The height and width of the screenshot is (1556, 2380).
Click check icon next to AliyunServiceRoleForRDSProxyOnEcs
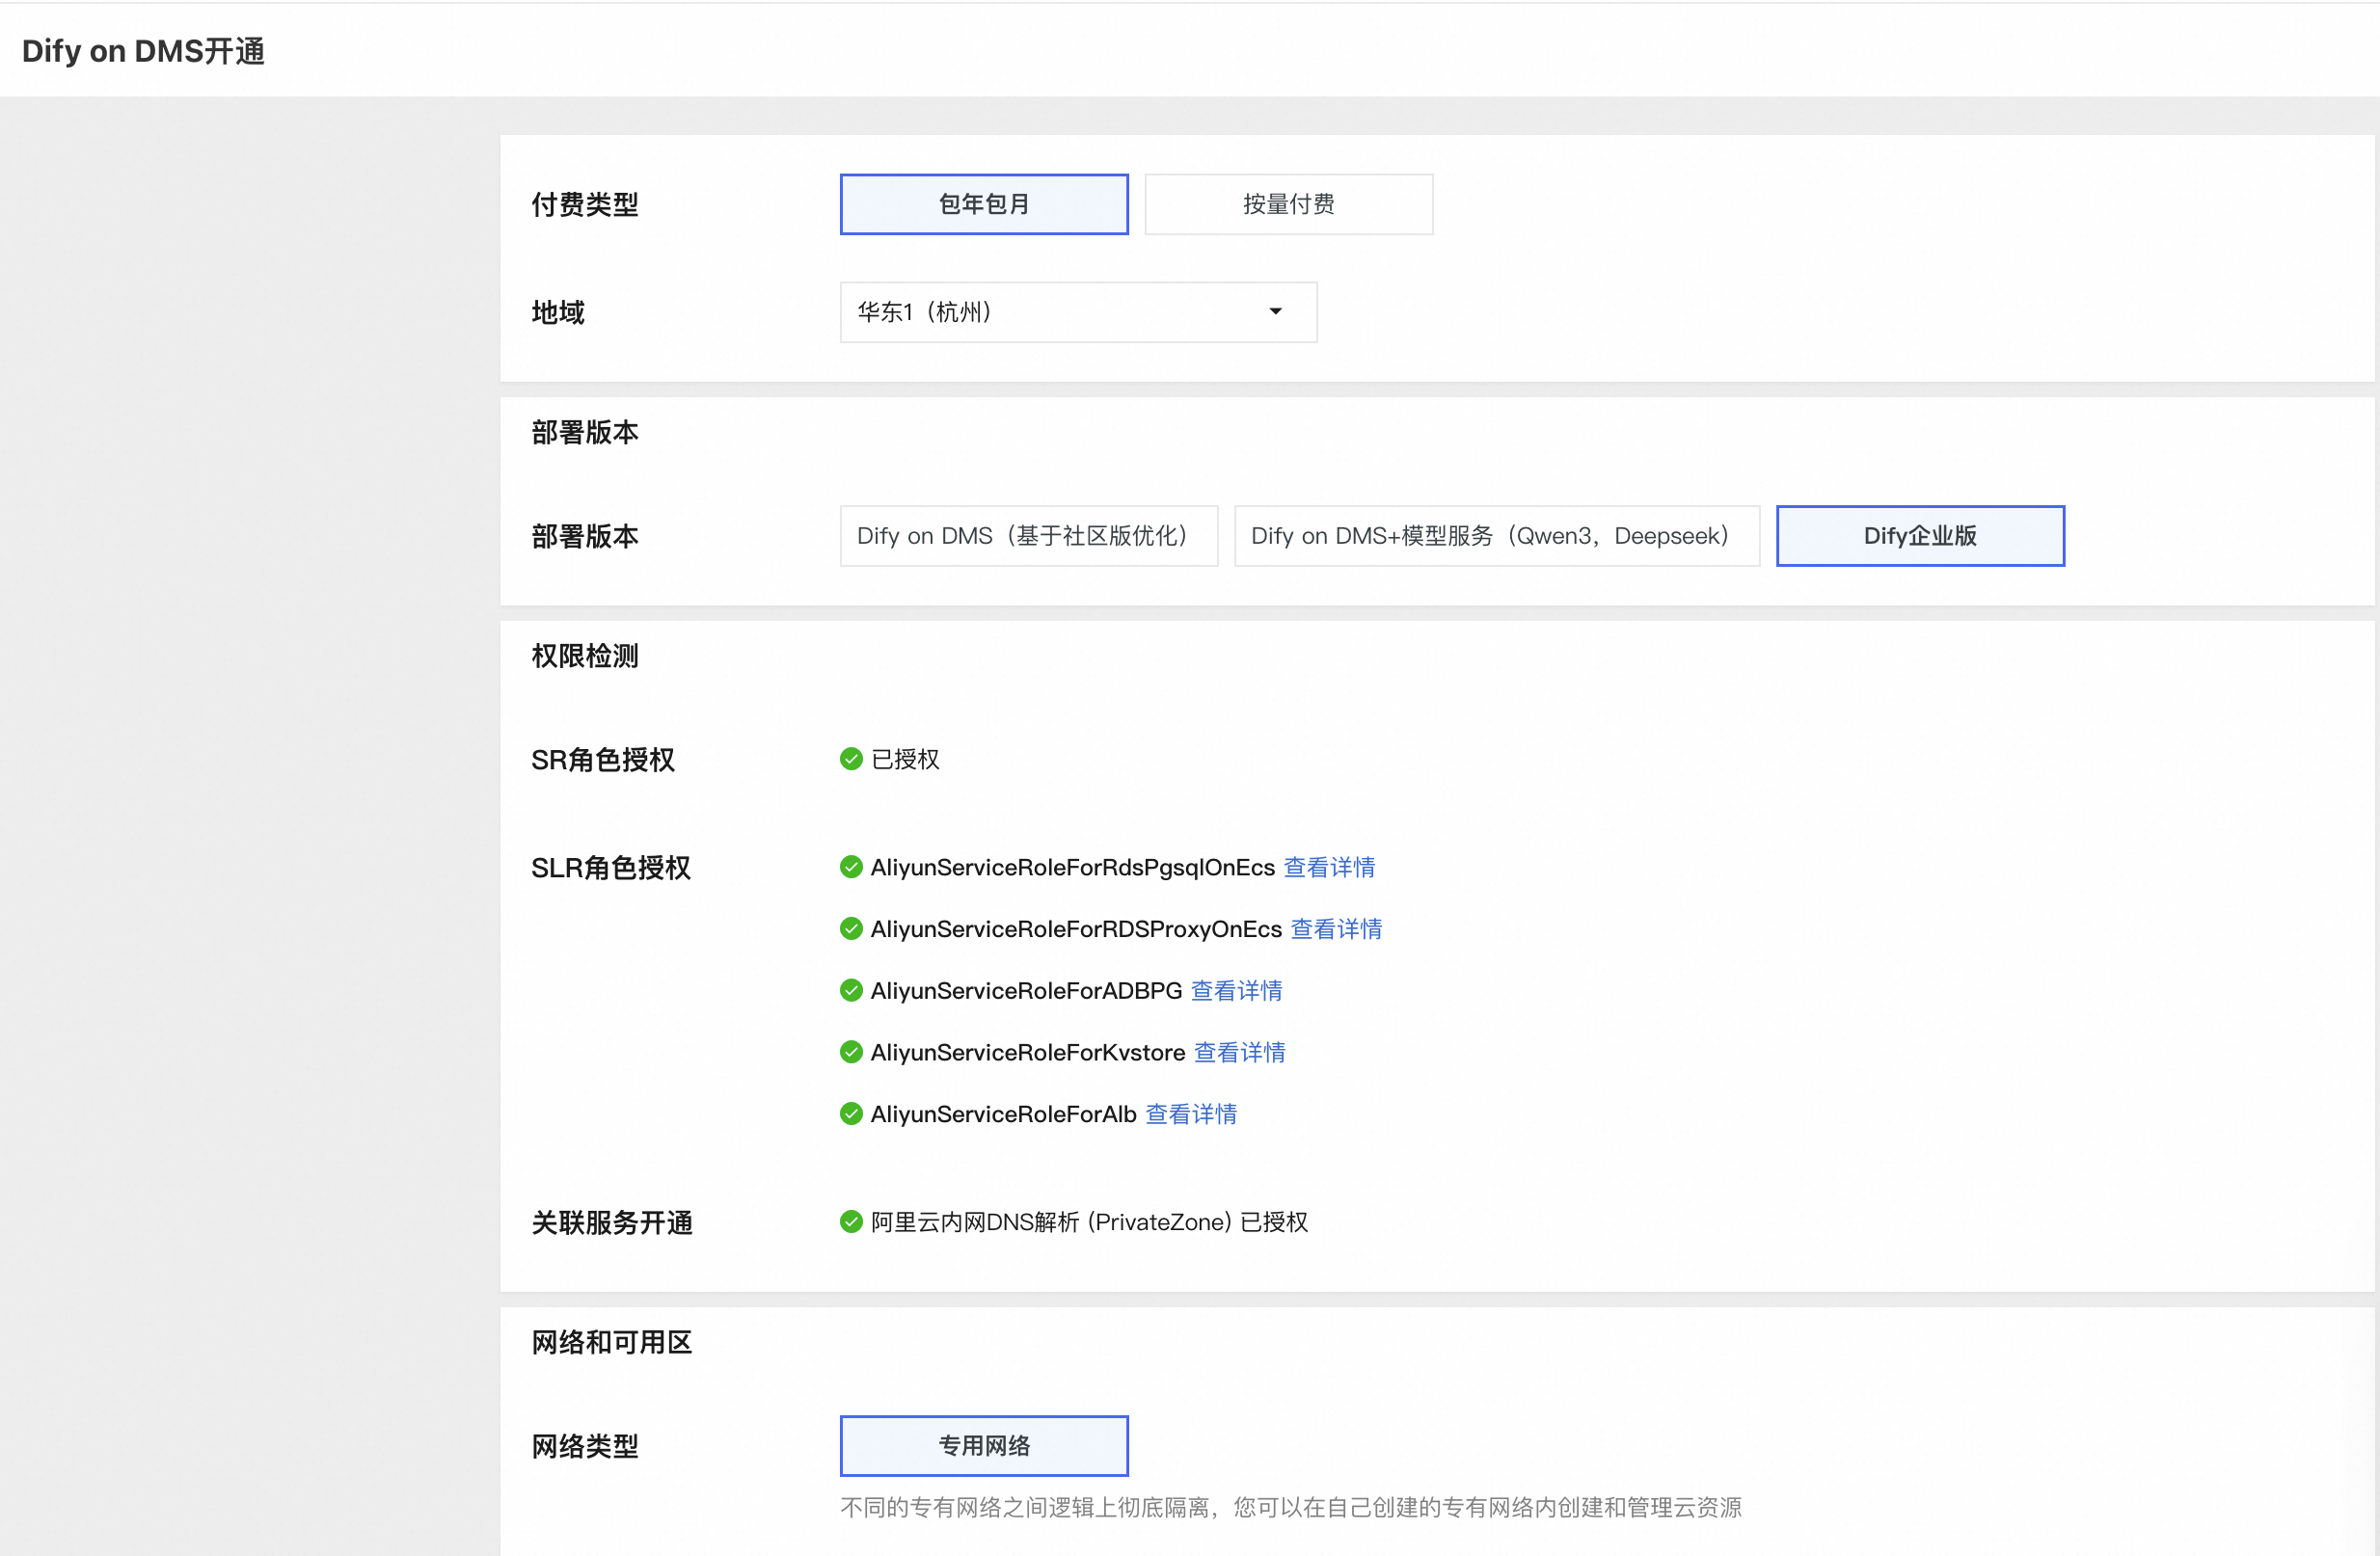851,929
